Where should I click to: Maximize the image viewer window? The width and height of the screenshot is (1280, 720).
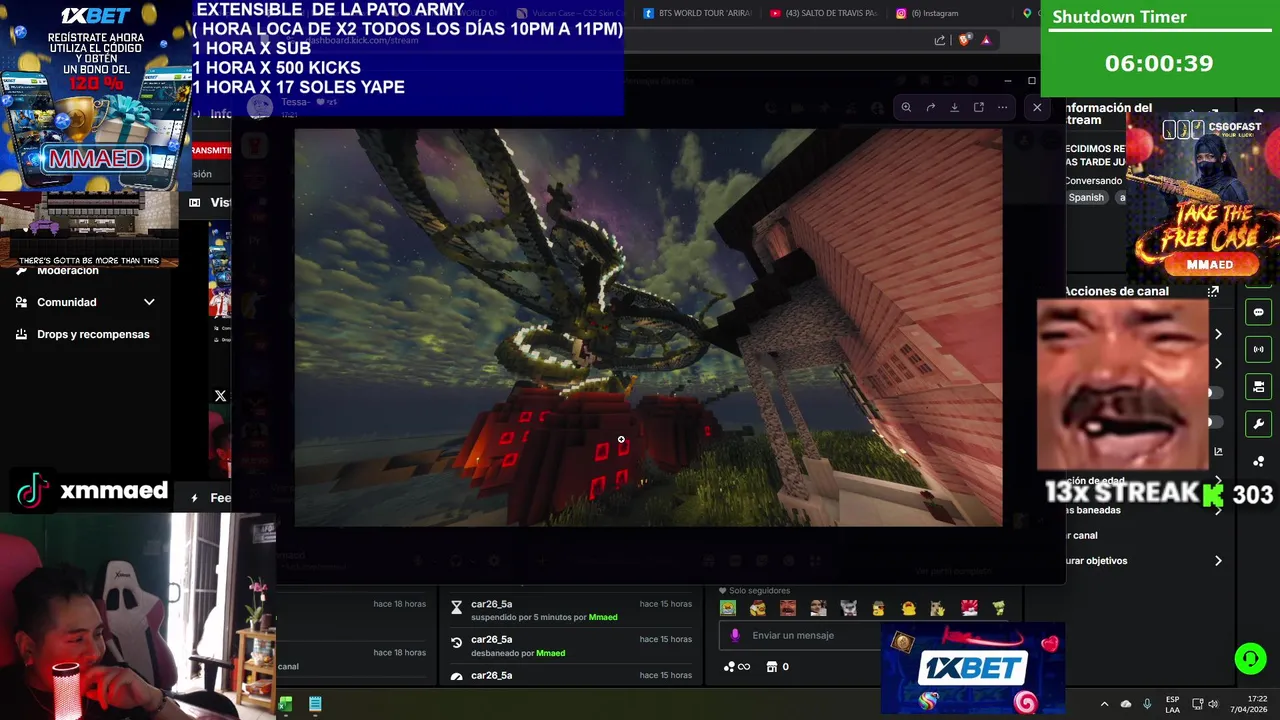(x=1032, y=81)
